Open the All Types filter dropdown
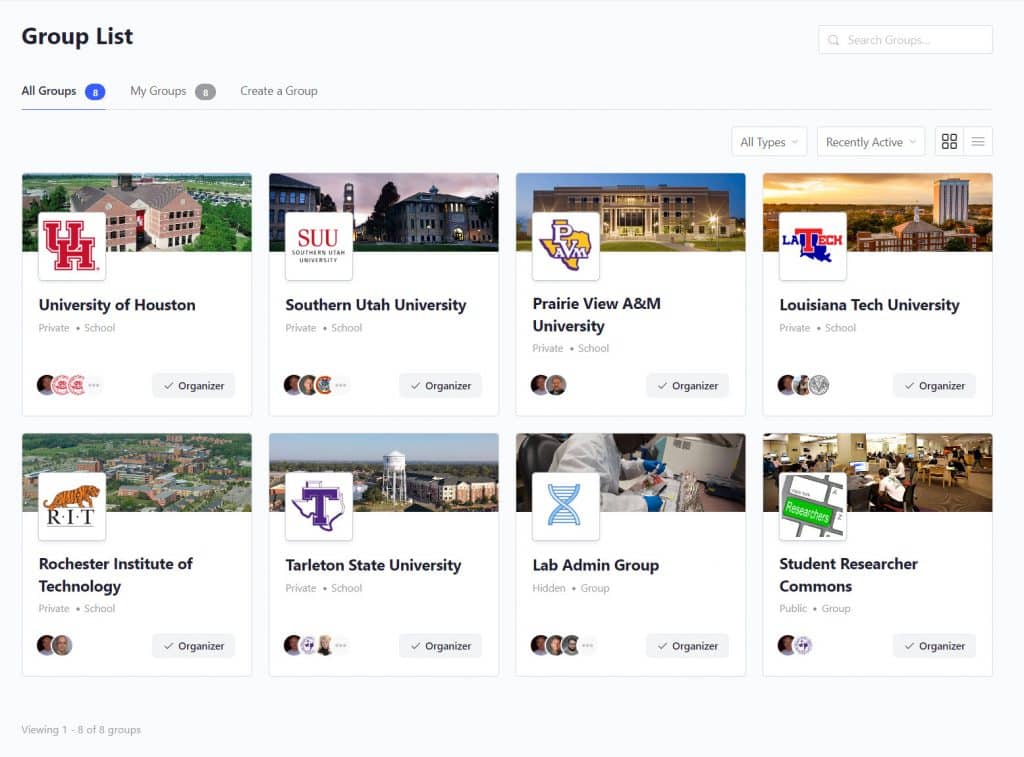This screenshot has height=757, width=1024. tap(769, 142)
